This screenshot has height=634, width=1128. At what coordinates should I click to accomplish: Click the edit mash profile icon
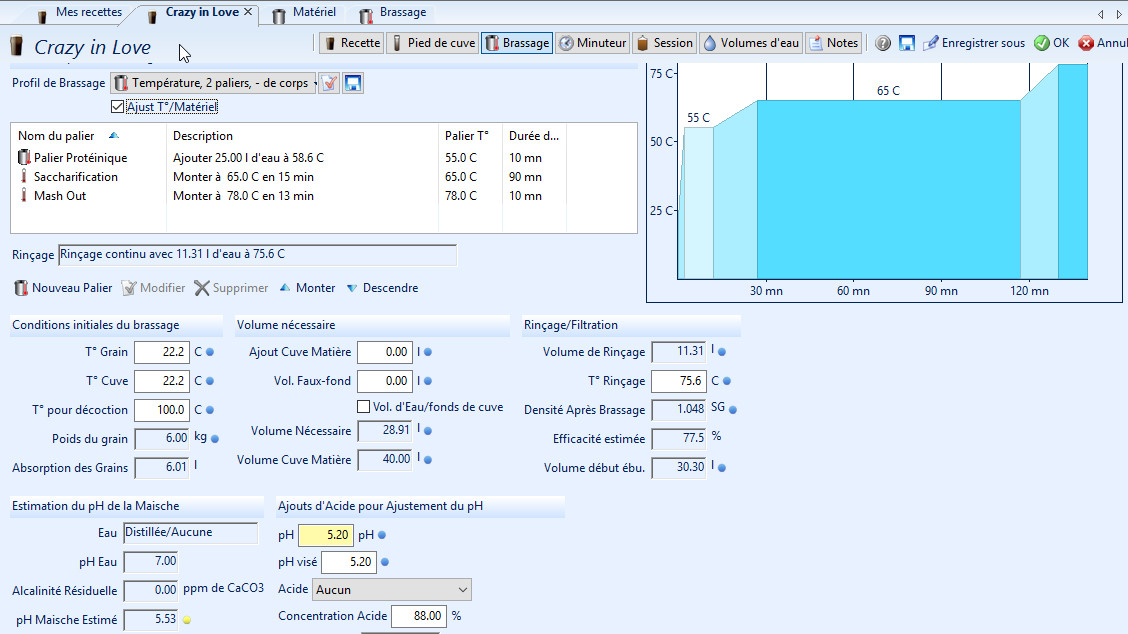pyautogui.click(x=330, y=83)
